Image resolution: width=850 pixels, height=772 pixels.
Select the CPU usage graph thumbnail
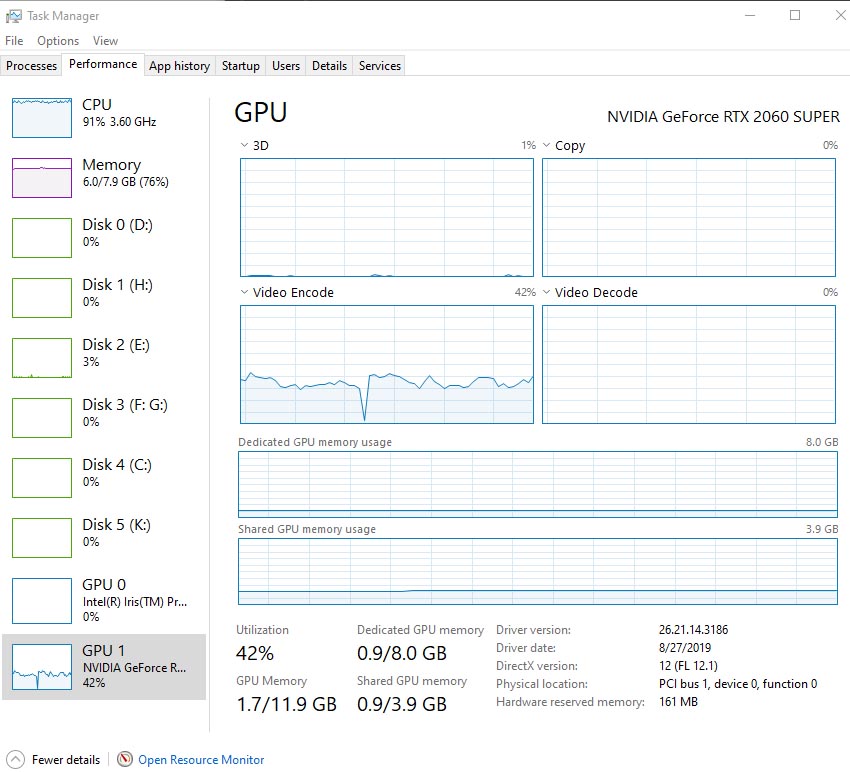(42, 117)
